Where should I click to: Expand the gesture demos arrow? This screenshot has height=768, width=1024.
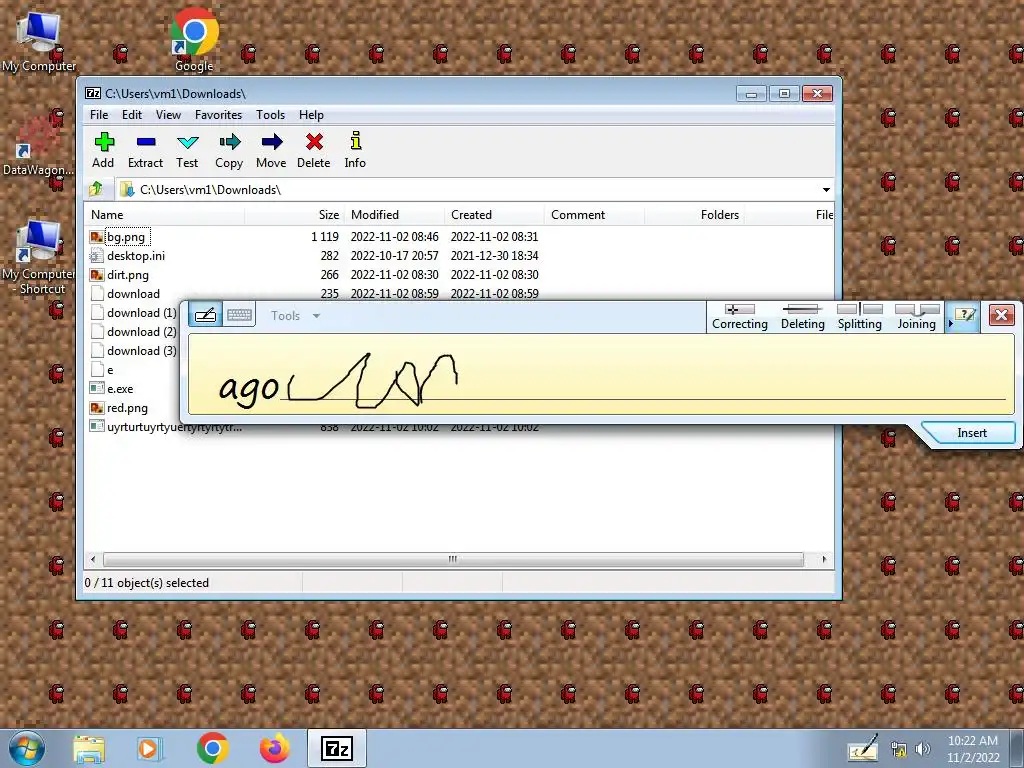pyautogui.click(x=950, y=323)
